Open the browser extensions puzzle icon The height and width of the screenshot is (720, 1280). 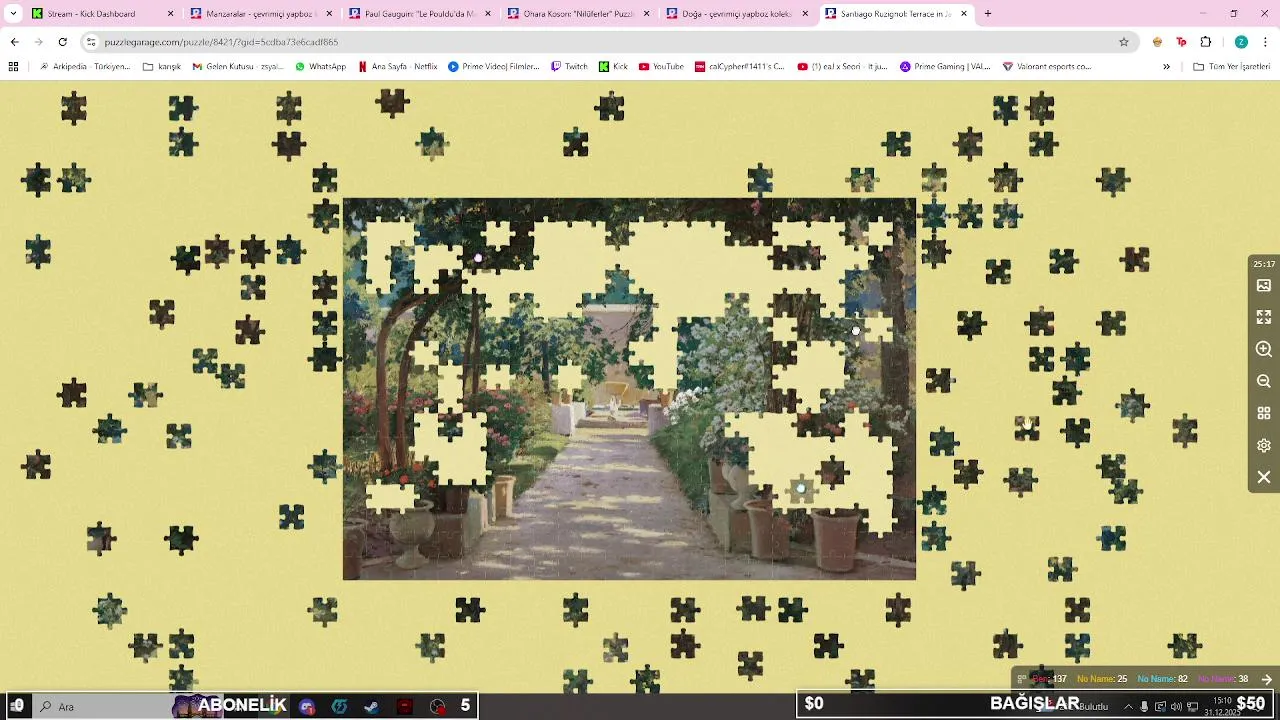[x=1205, y=42]
